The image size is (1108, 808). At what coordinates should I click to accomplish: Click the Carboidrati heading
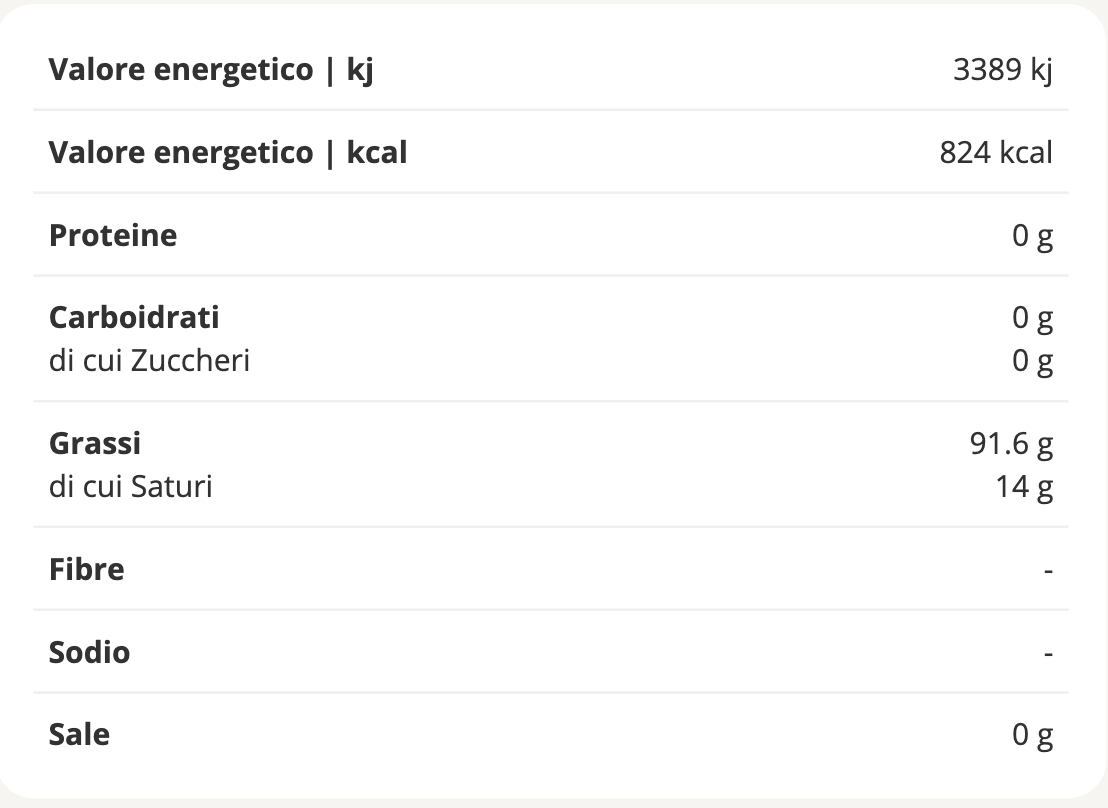(x=134, y=317)
